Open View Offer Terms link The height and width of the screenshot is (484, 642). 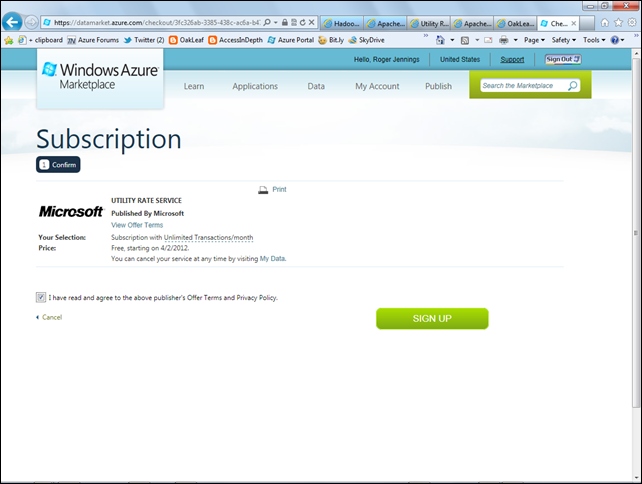pos(137,225)
